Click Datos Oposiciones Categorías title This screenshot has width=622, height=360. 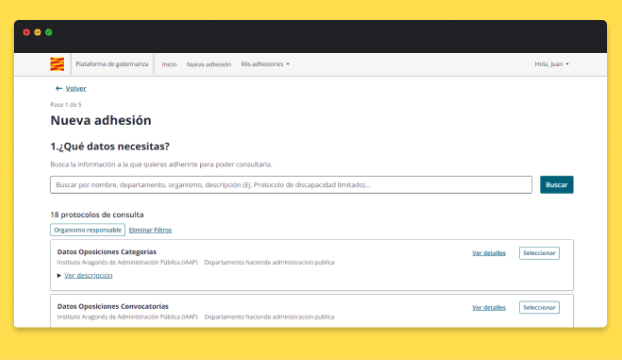(x=107, y=252)
